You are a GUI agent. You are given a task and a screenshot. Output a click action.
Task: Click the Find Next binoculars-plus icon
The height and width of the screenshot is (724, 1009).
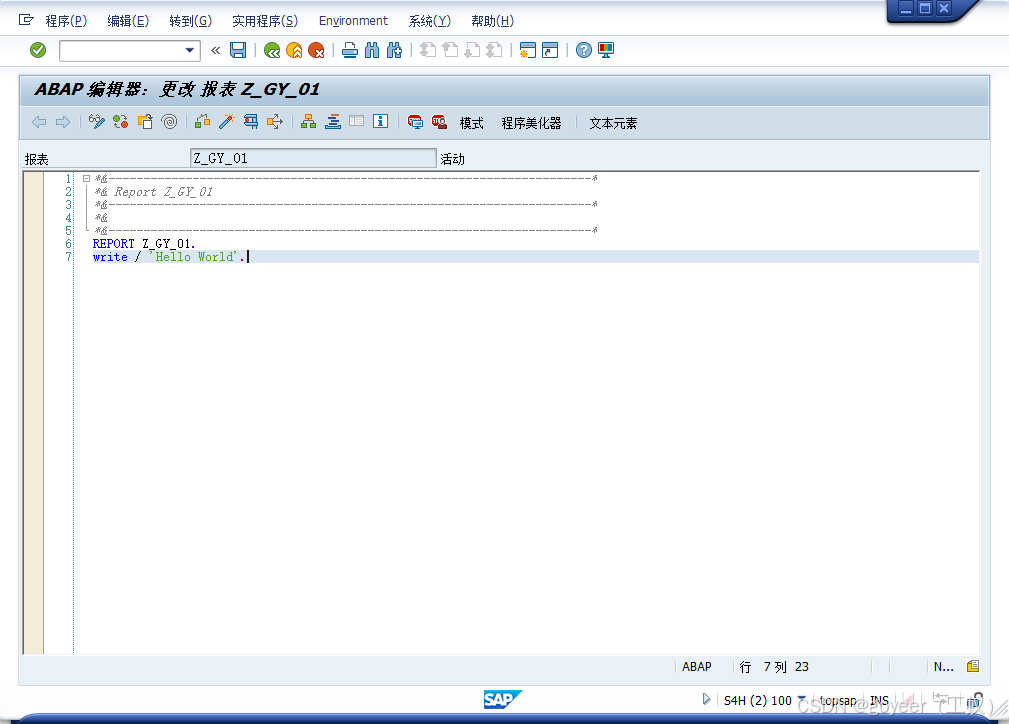pos(393,49)
